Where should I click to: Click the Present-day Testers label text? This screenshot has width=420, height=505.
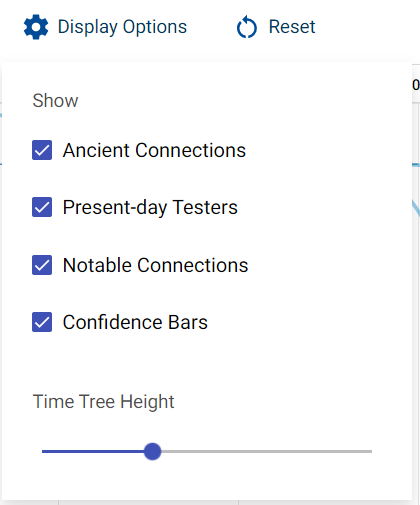pos(150,208)
